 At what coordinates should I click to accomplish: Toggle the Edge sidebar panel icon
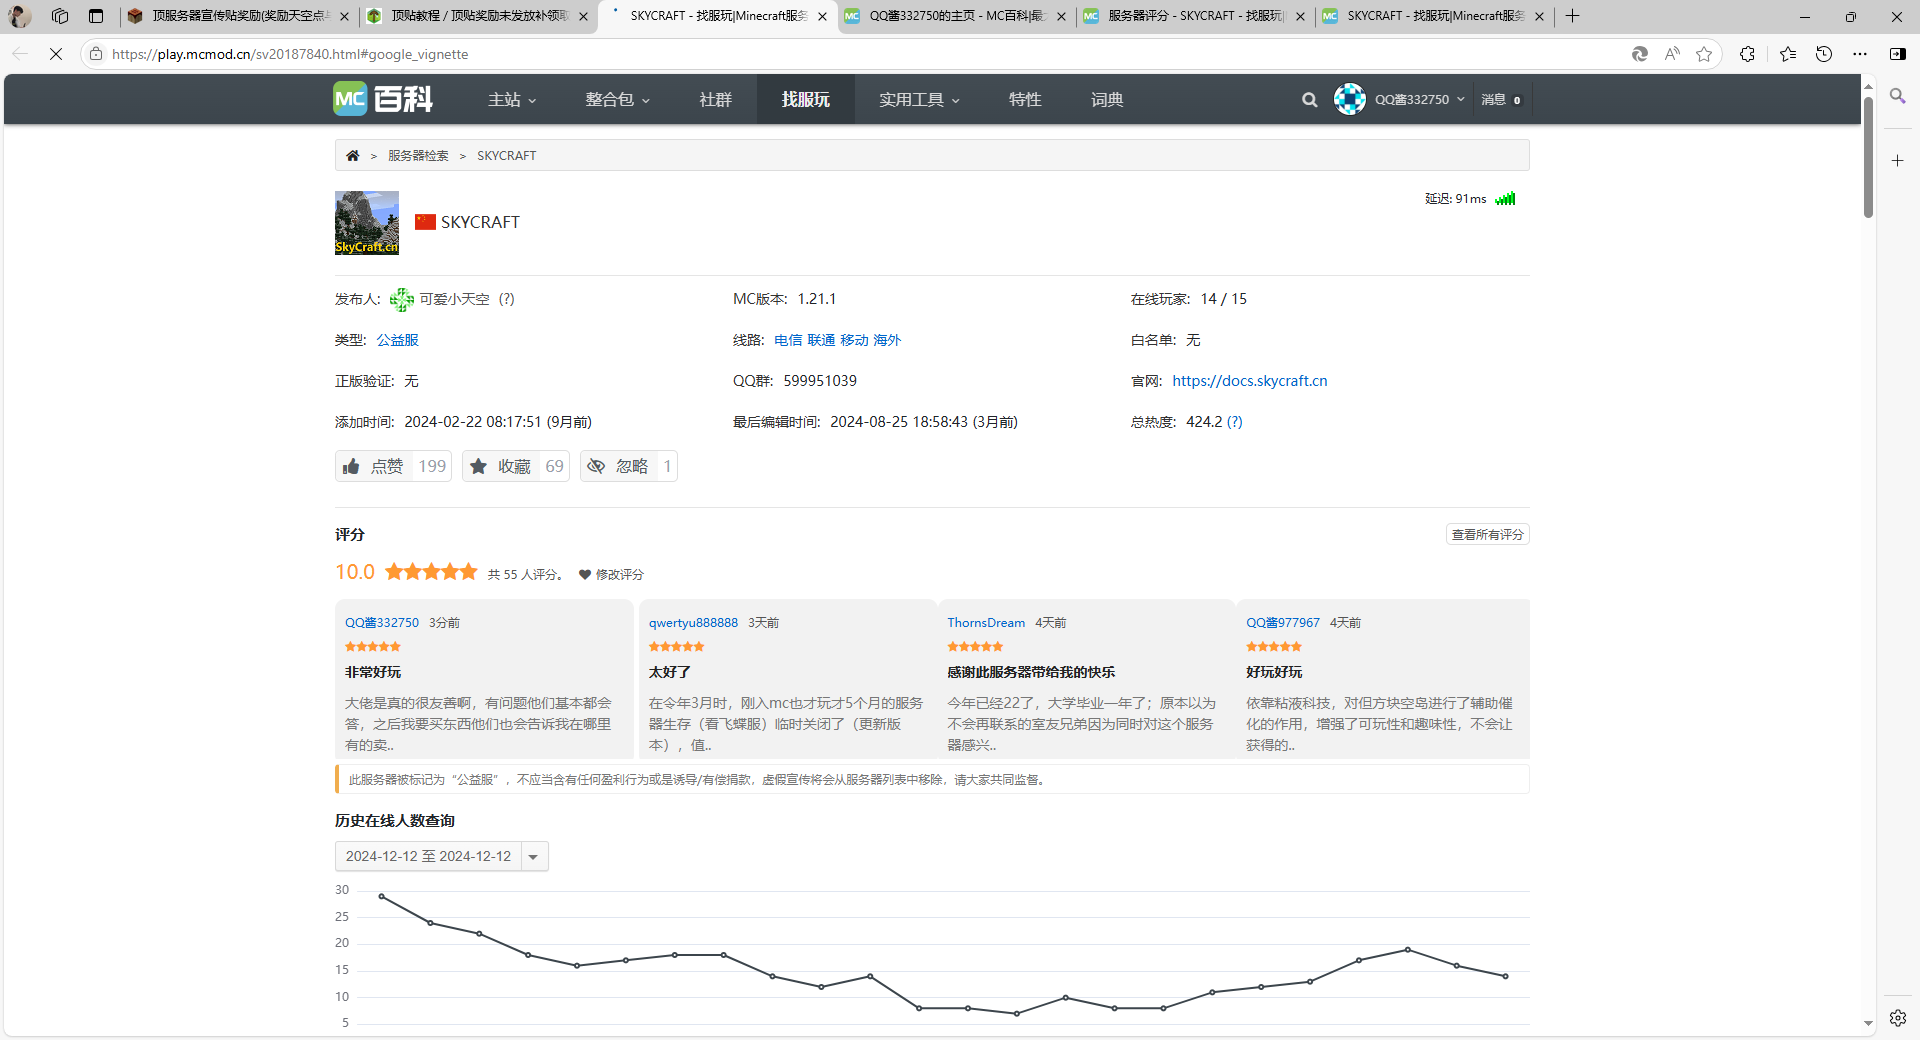[x=1897, y=54]
